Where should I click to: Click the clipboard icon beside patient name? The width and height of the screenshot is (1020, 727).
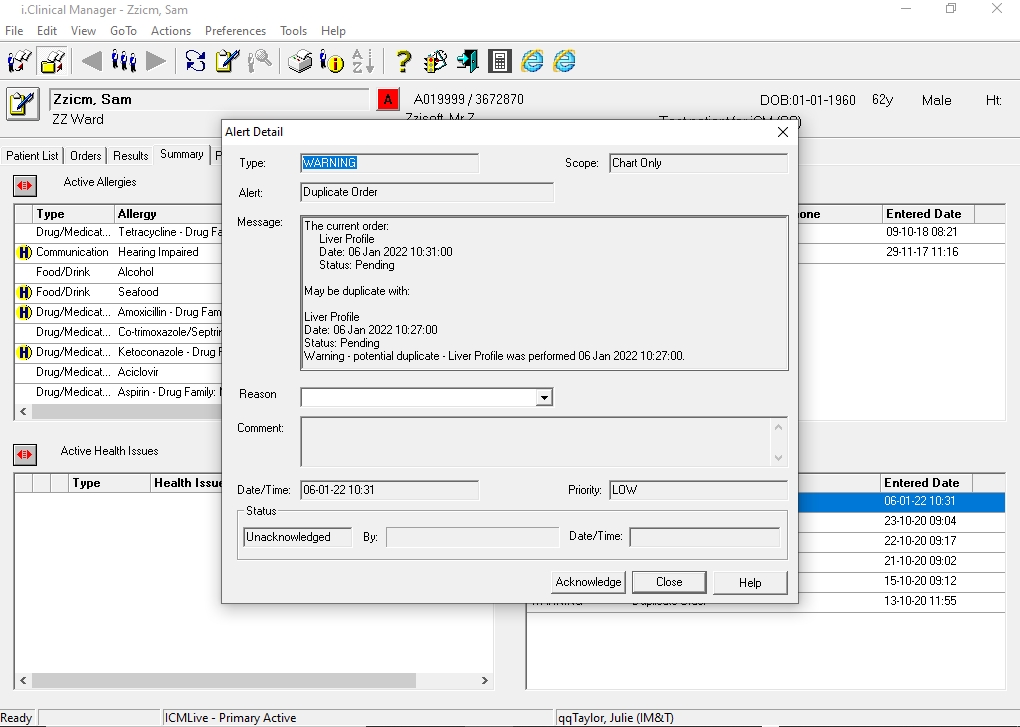pos(23,104)
